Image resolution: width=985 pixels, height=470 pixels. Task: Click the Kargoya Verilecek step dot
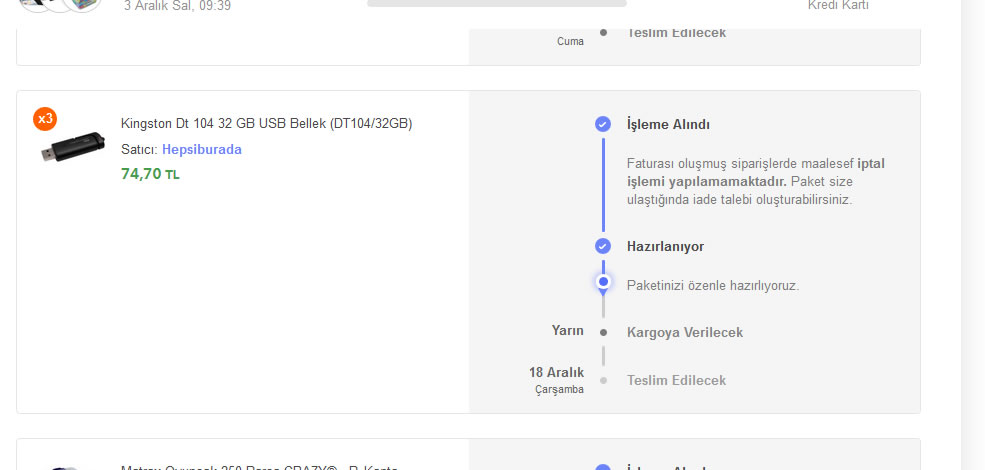coord(603,332)
